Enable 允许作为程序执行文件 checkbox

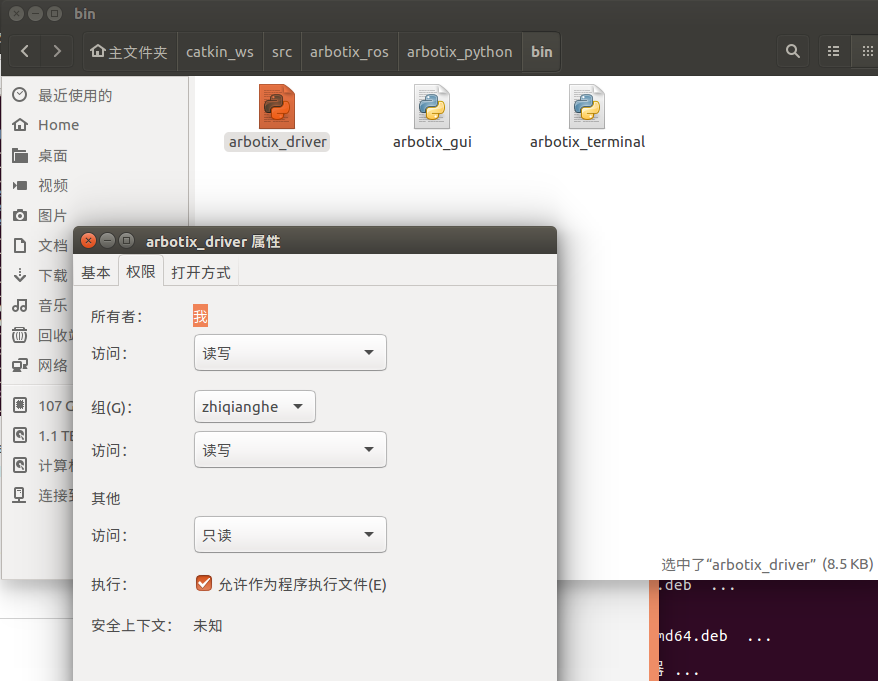[204, 585]
